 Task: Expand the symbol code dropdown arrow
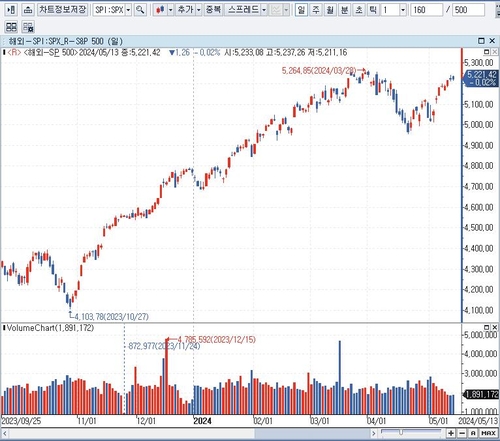[x=128, y=10]
